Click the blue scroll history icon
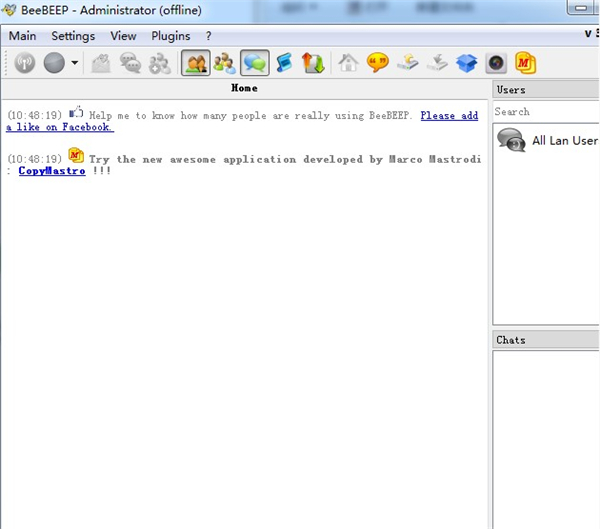600x529 pixels. [284, 63]
